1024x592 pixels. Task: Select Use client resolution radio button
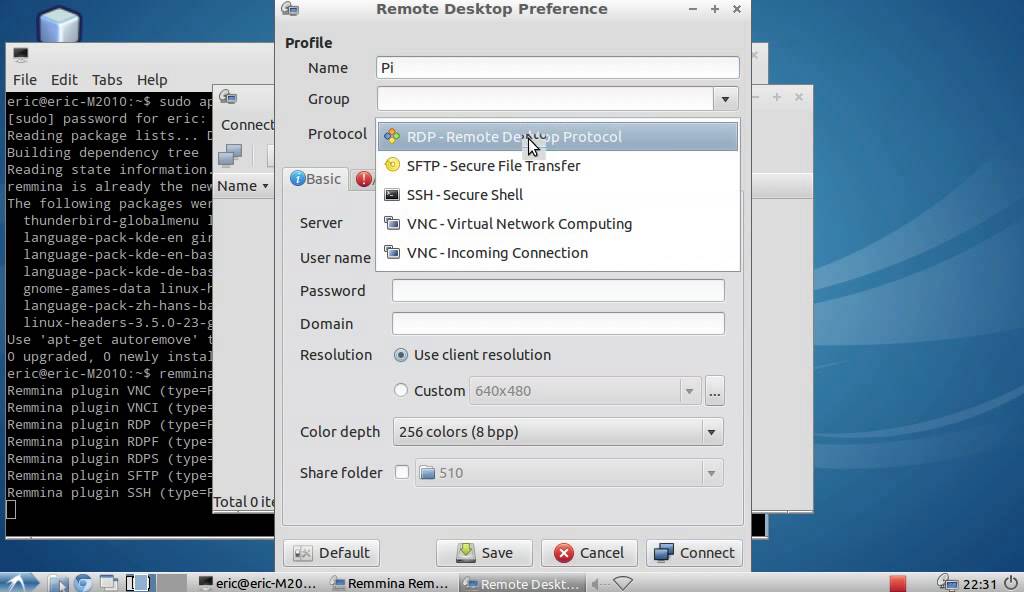tap(400, 355)
